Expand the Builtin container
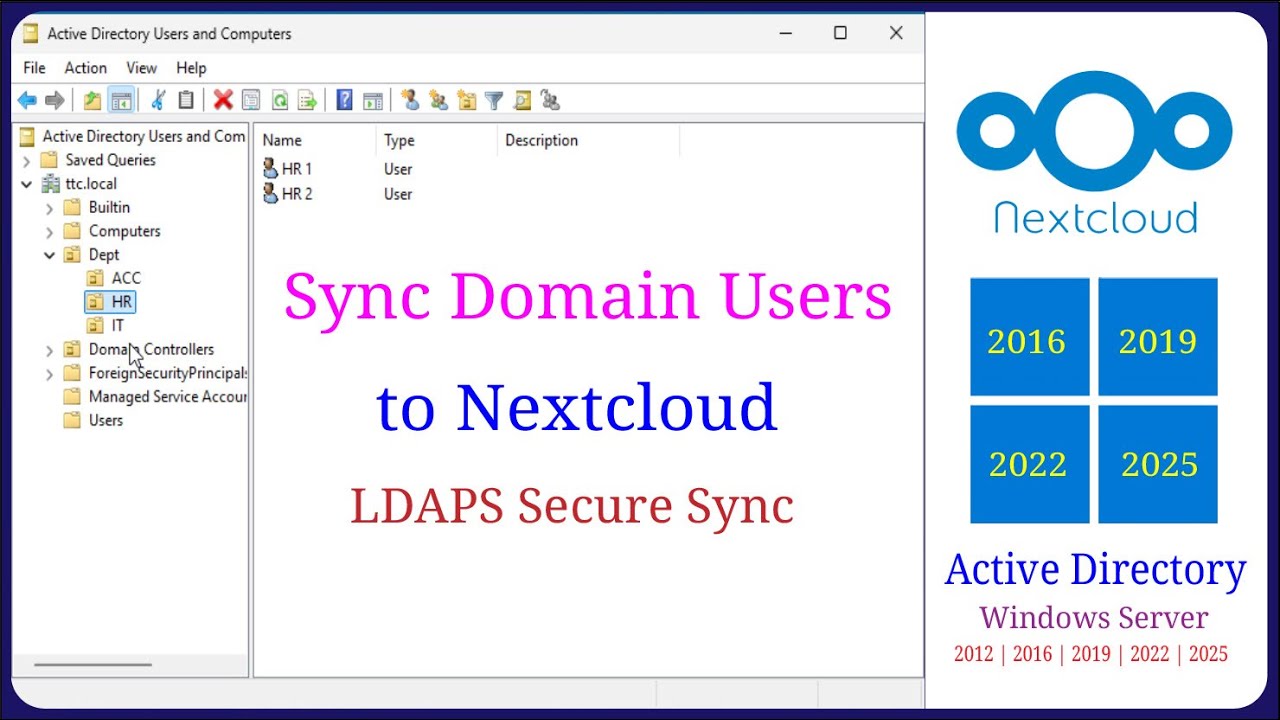The width and height of the screenshot is (1280, 720). point(50,208)
